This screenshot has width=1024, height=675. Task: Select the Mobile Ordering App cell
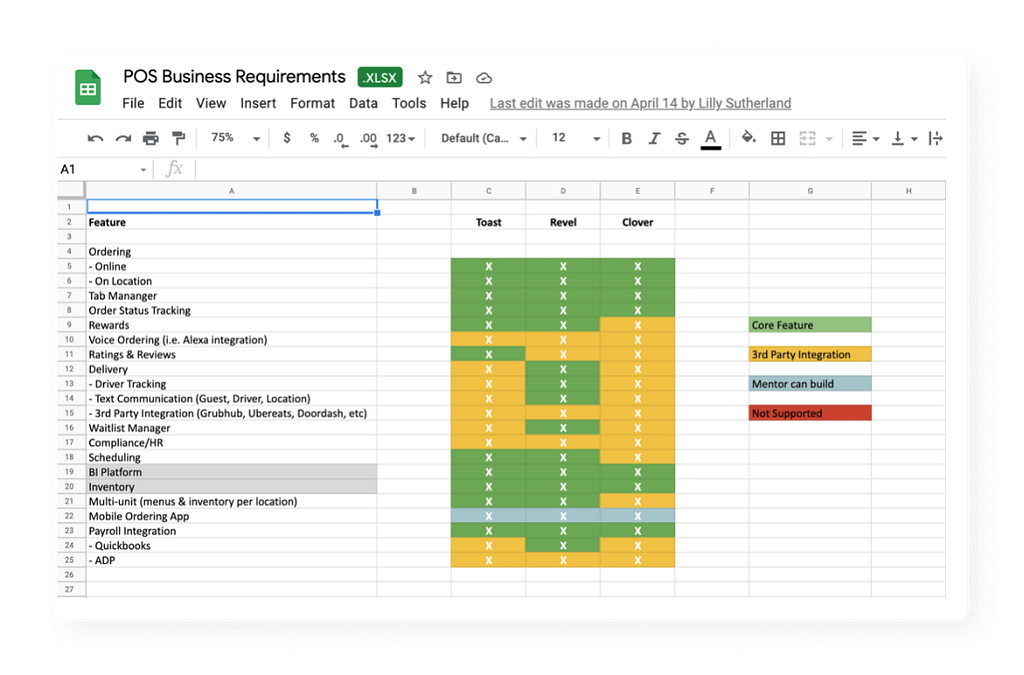point(231,516)
